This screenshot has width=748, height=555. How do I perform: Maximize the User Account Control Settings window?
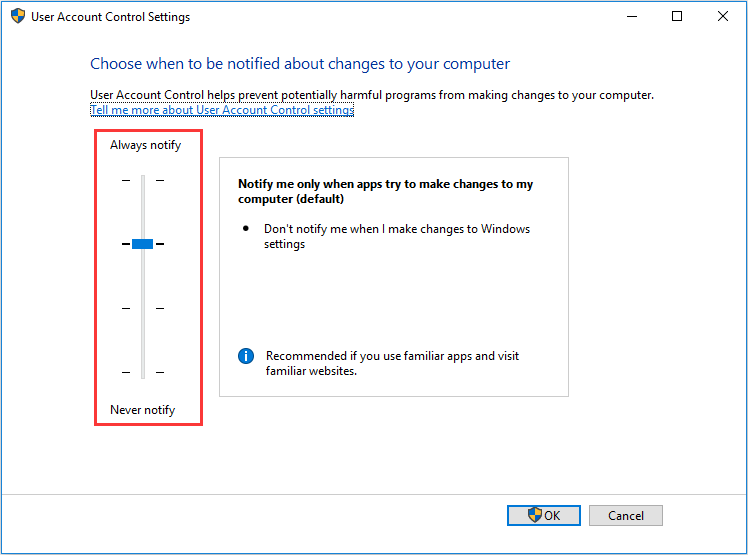pos(677,17)
